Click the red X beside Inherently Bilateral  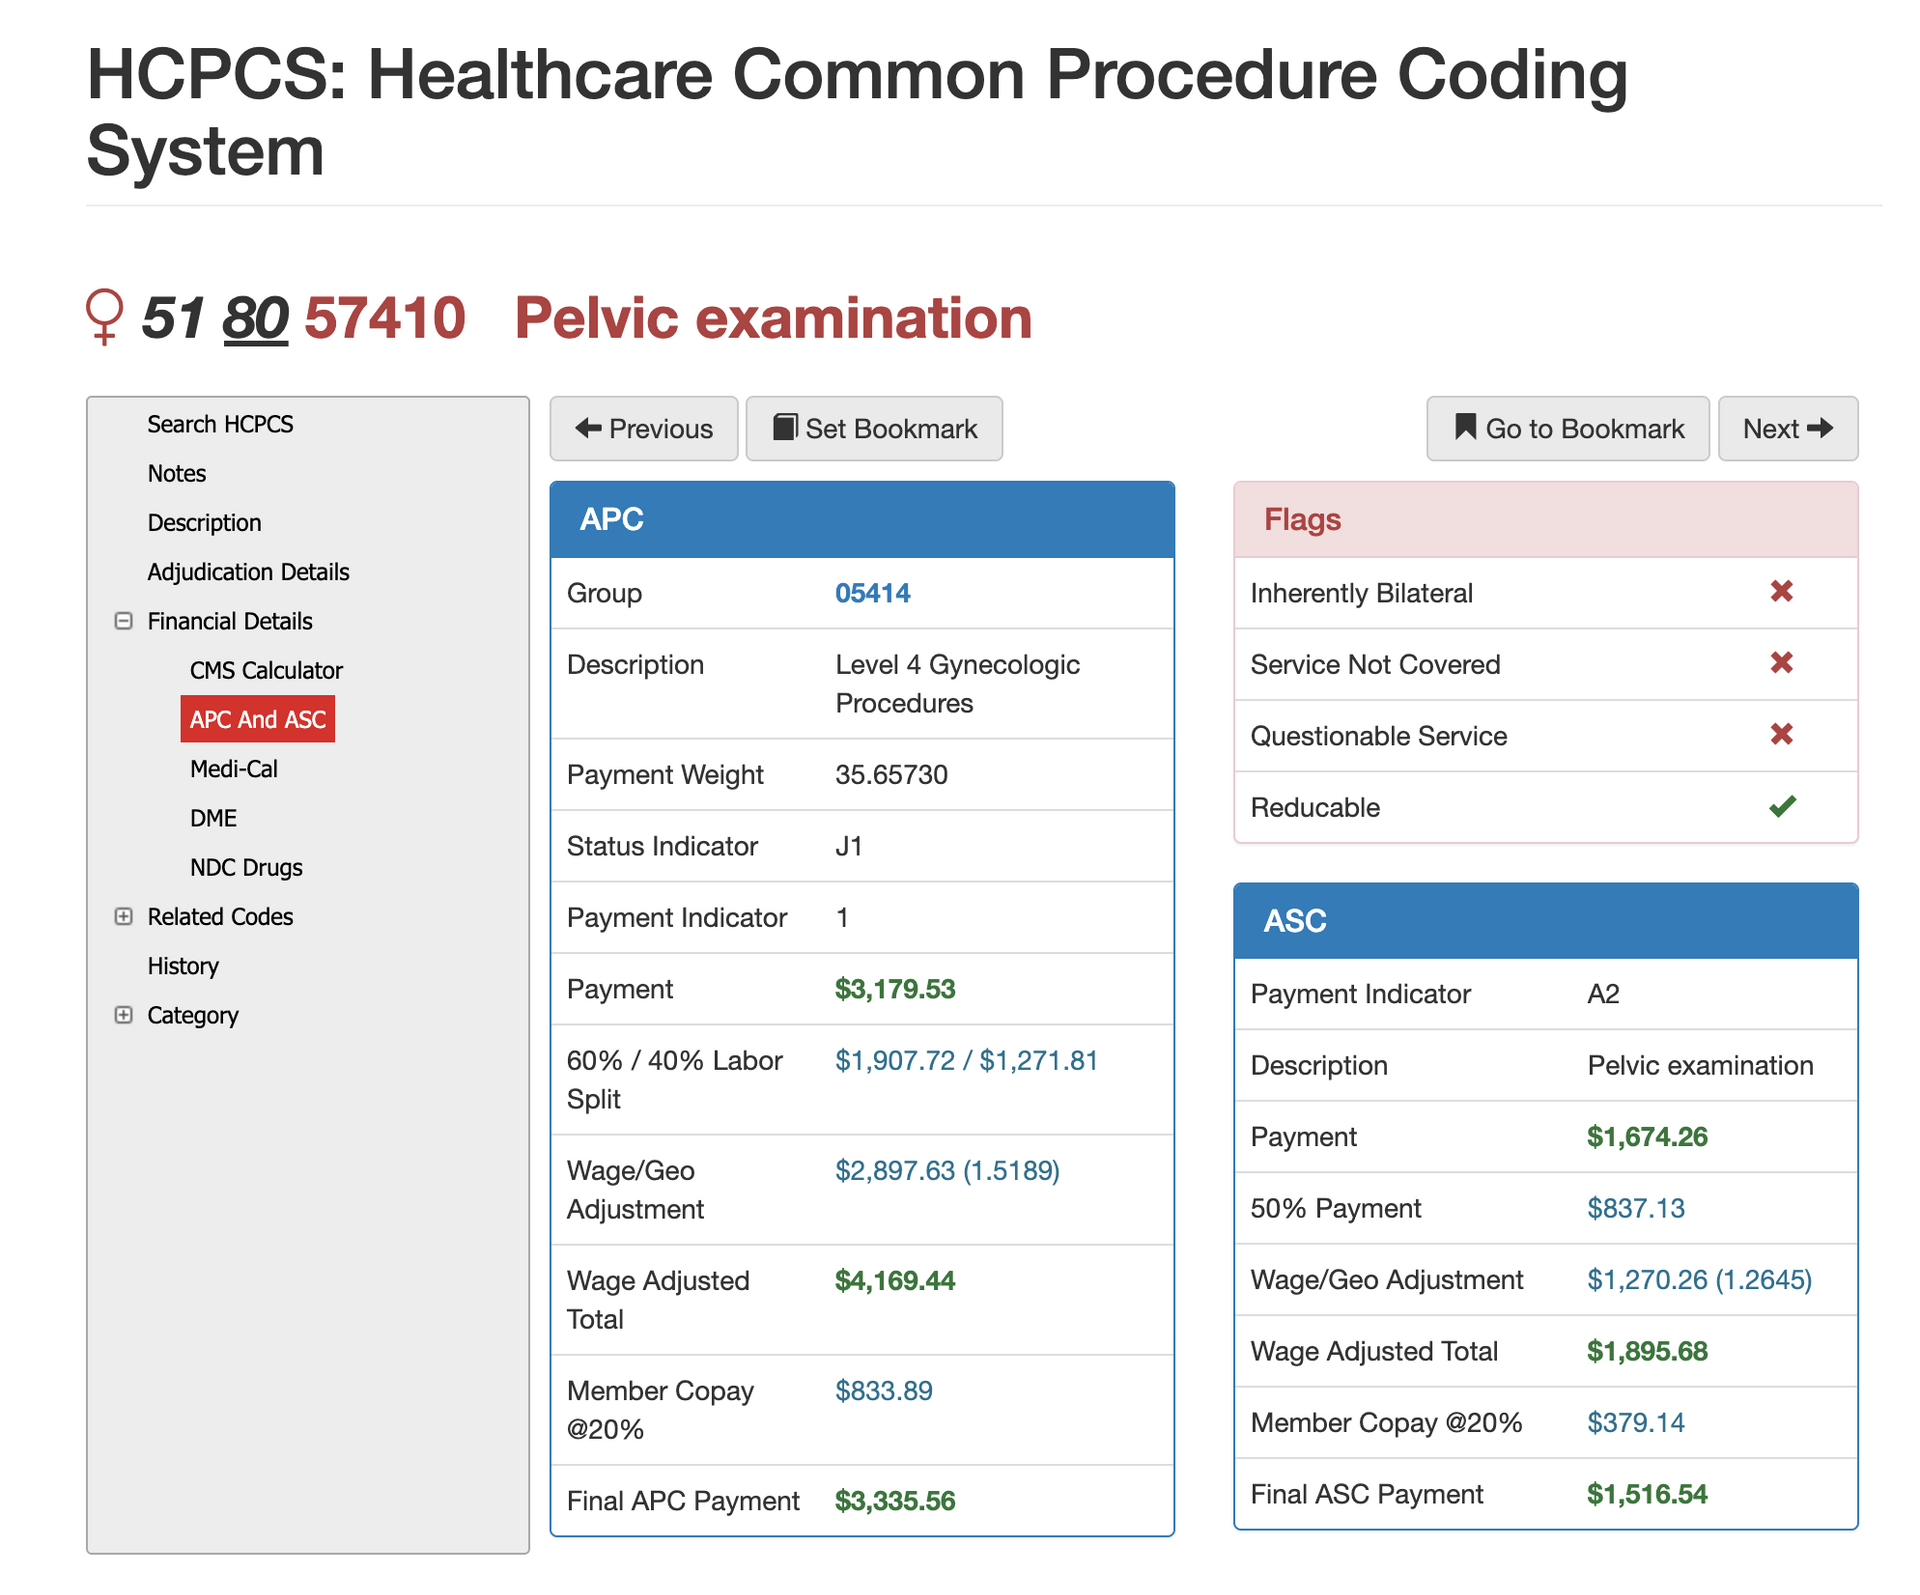pyautogui.click(x=1781, y=592)
